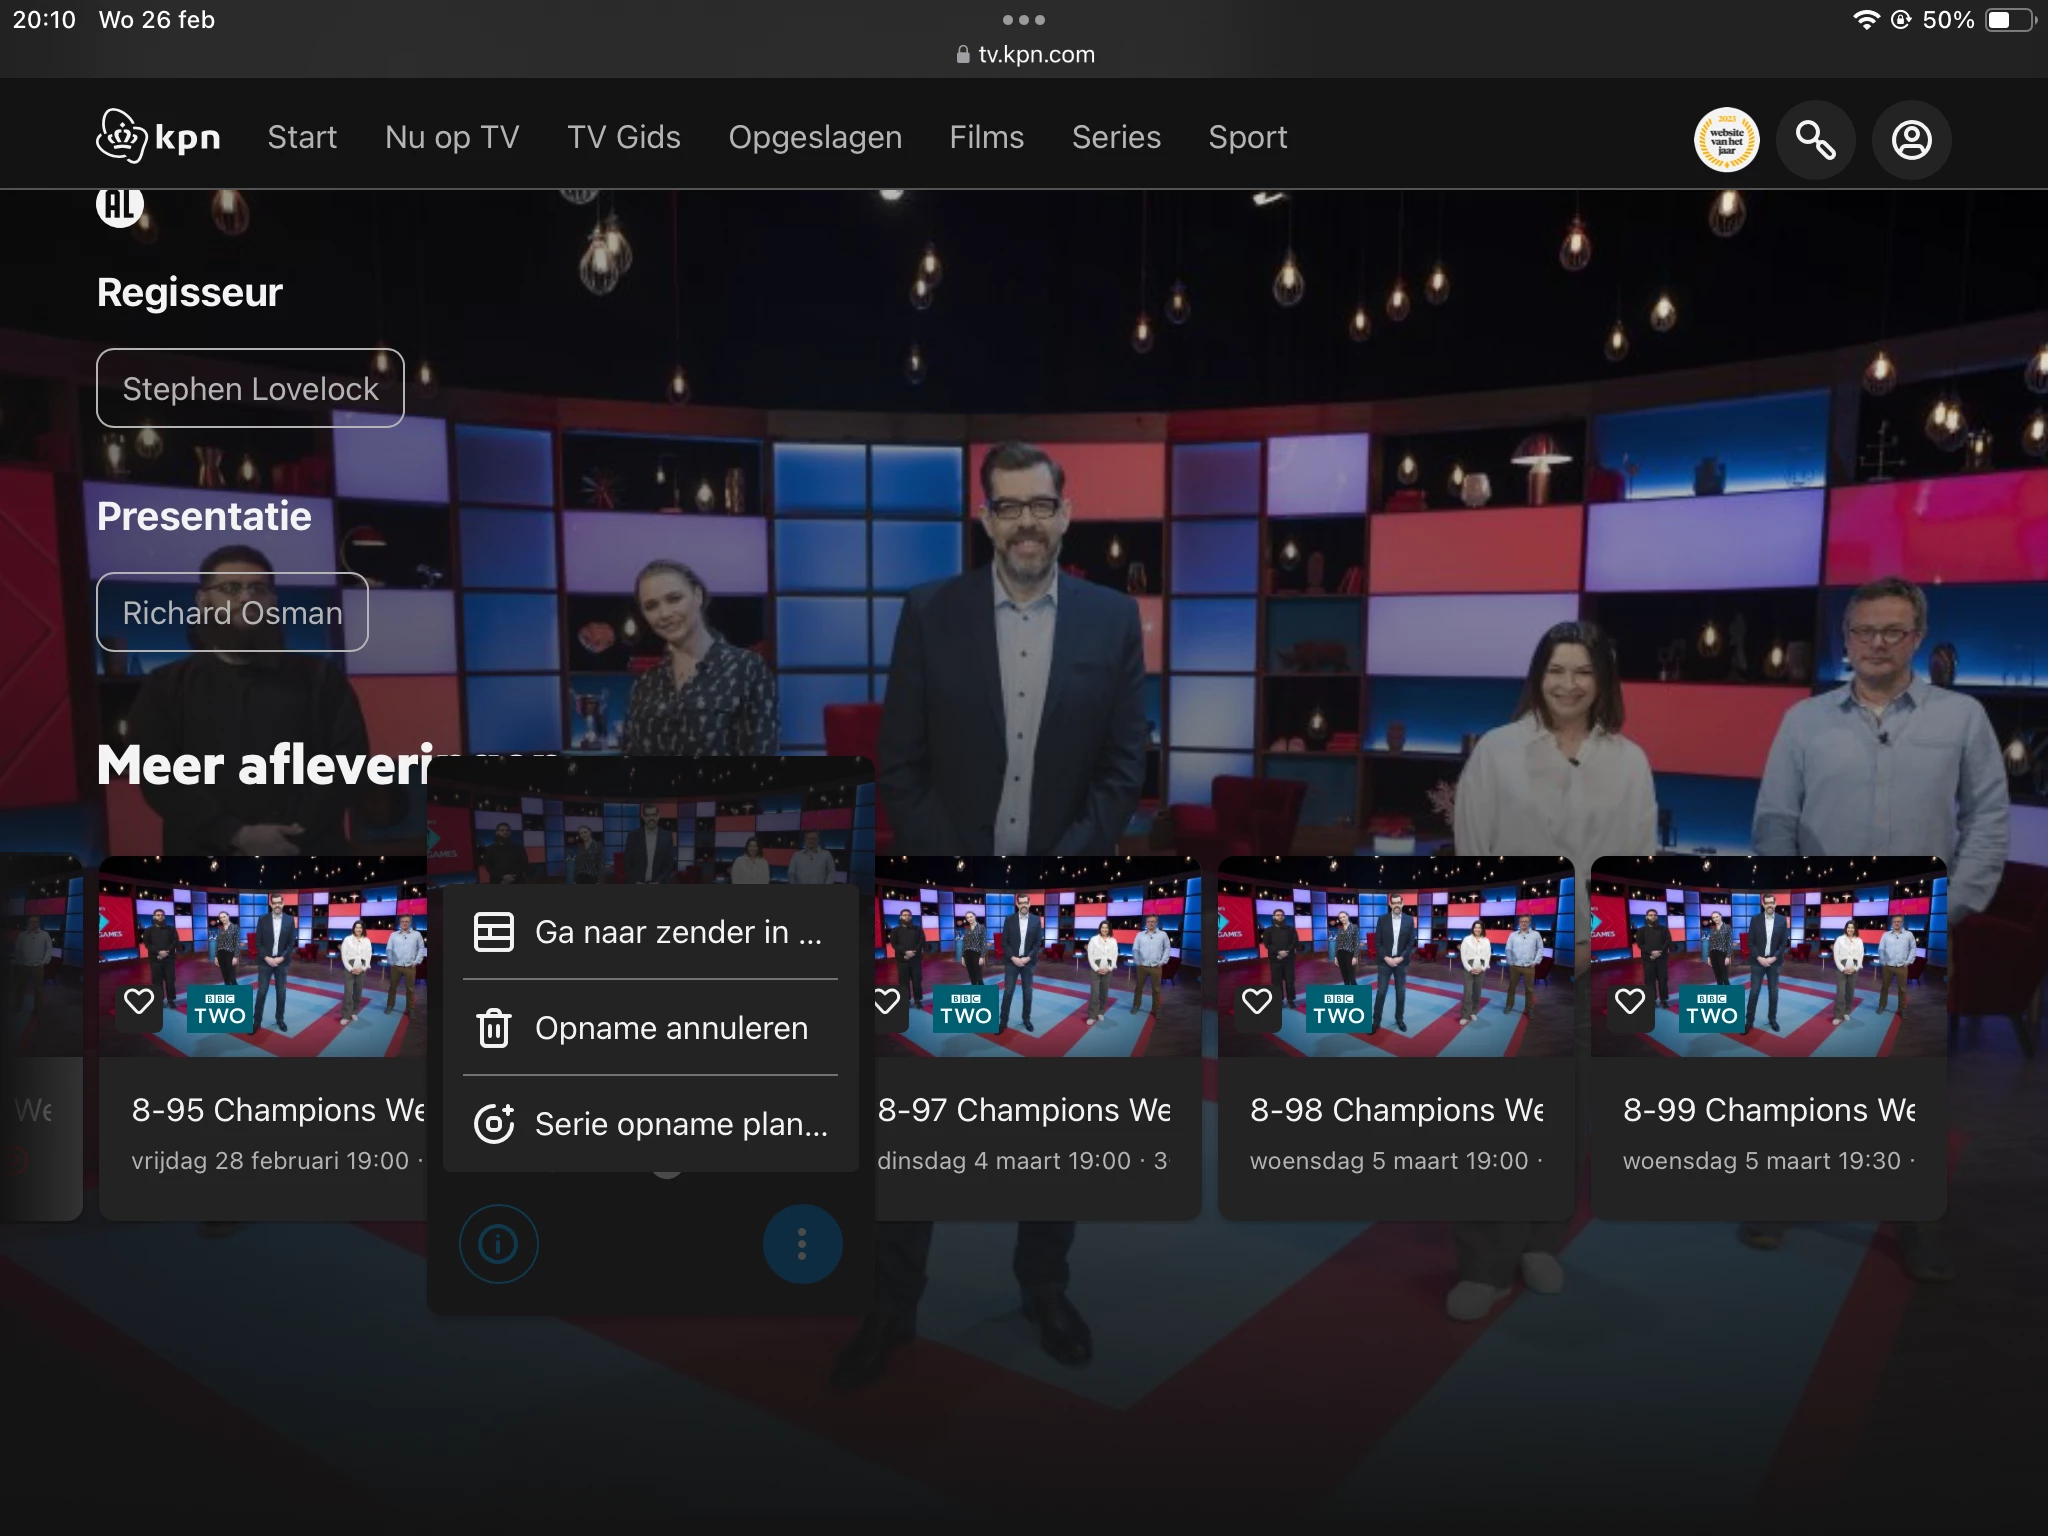Click the info icon on popup card

498,1244
